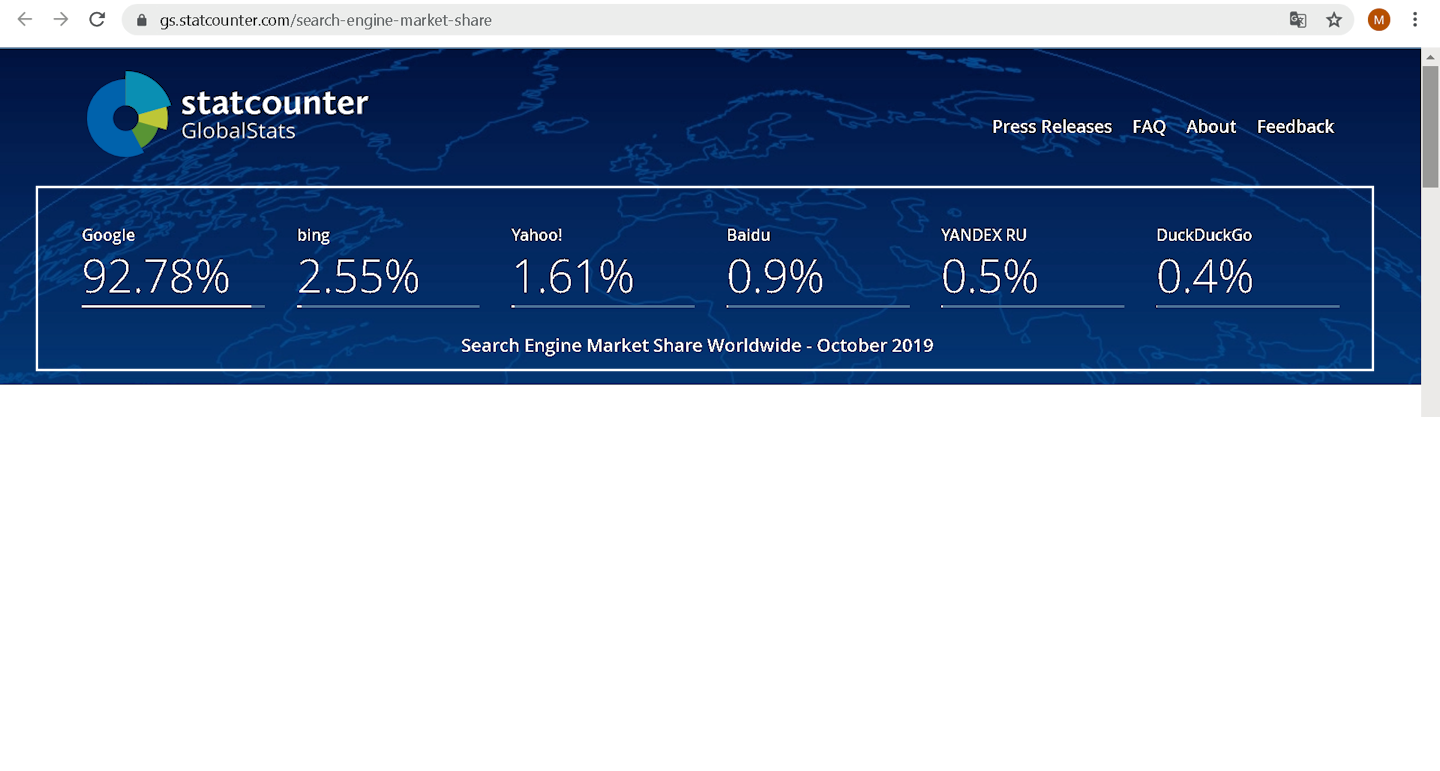Click the bing label
The width and height of the screenshot is (1440, 771).
coord(313,235)
